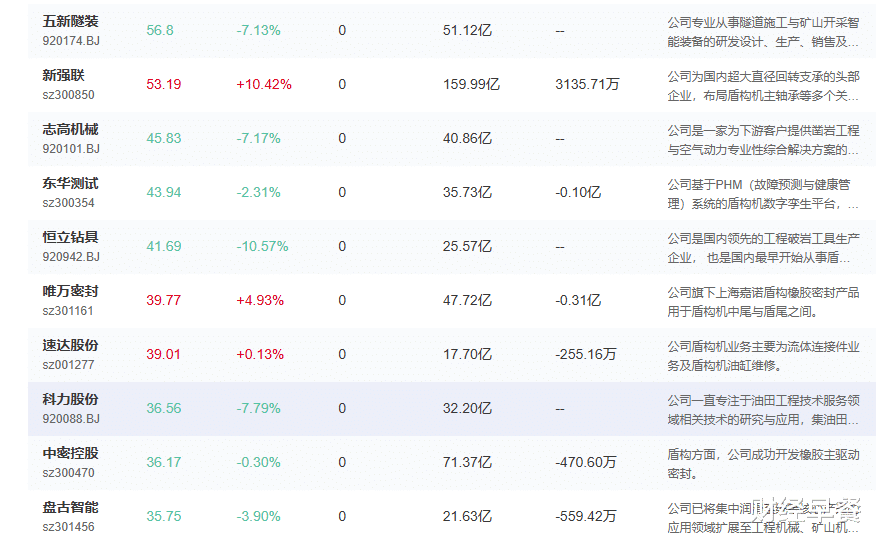Click market cap 17.70亿
The image size is (876, 543).
coord(467,354)
